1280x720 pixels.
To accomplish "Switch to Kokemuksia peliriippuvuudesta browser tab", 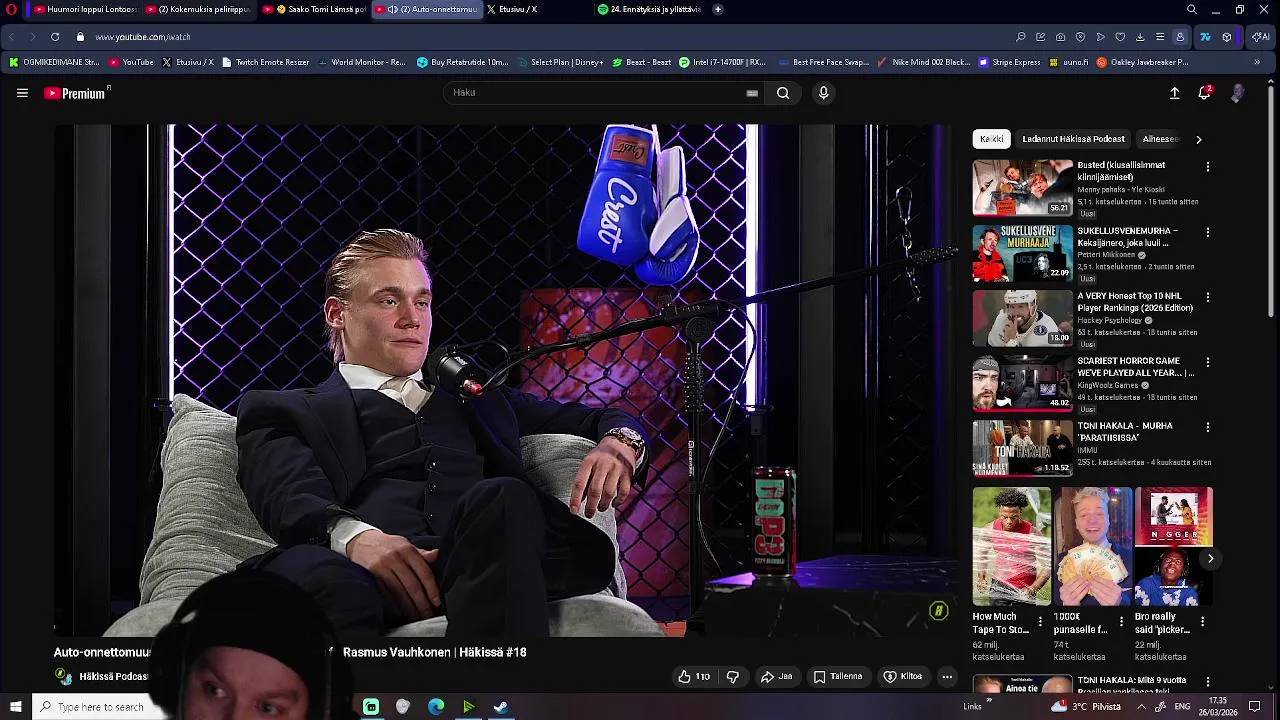I will point(198,9).
